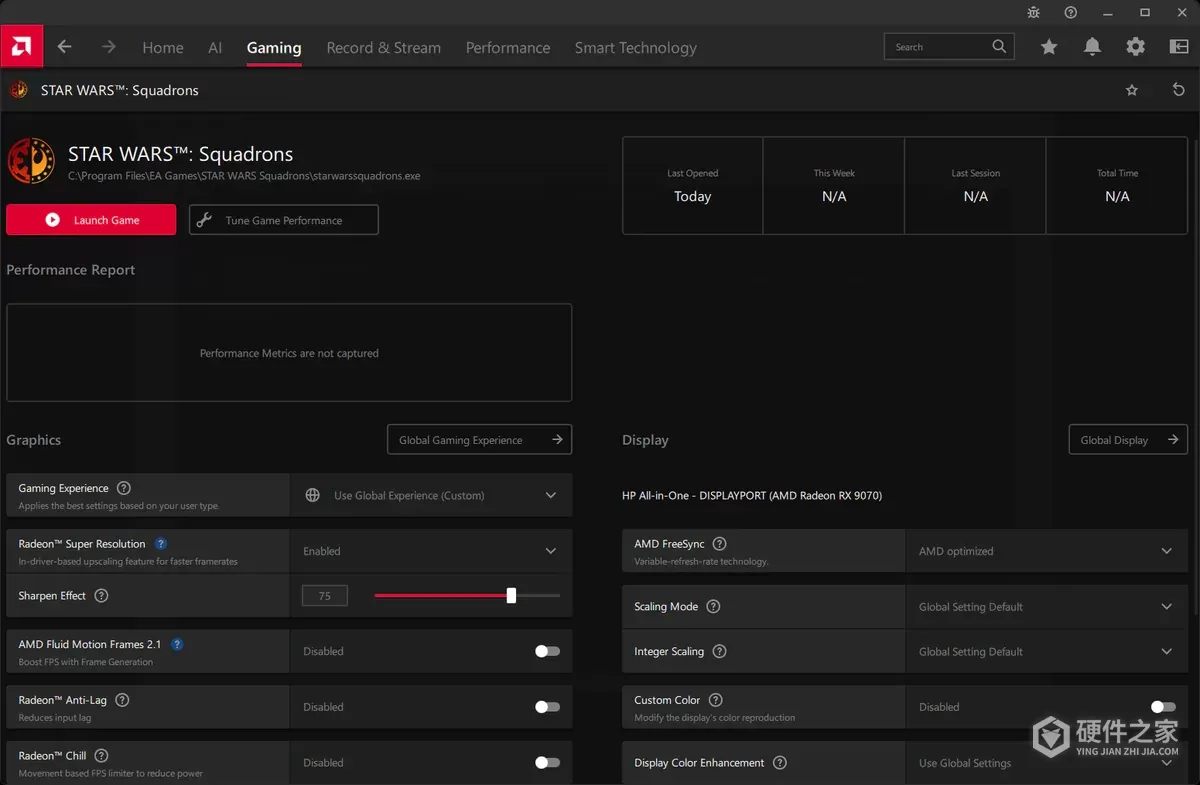Enable the Custom Color toggle
1200x785 pixels.
click(x=1163, y=707)
